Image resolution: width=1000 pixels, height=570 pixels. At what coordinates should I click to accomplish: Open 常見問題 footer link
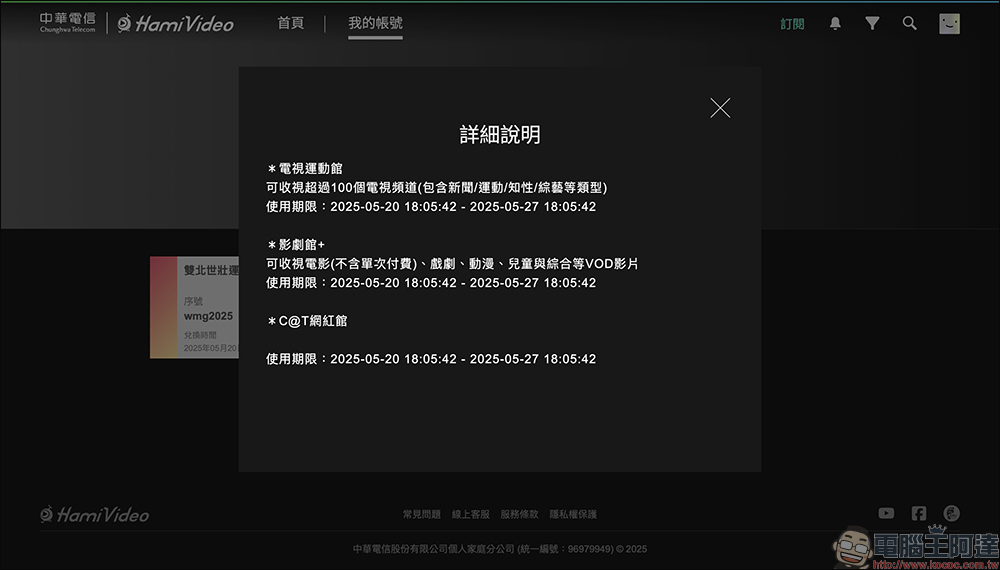(x=422, y=514)
